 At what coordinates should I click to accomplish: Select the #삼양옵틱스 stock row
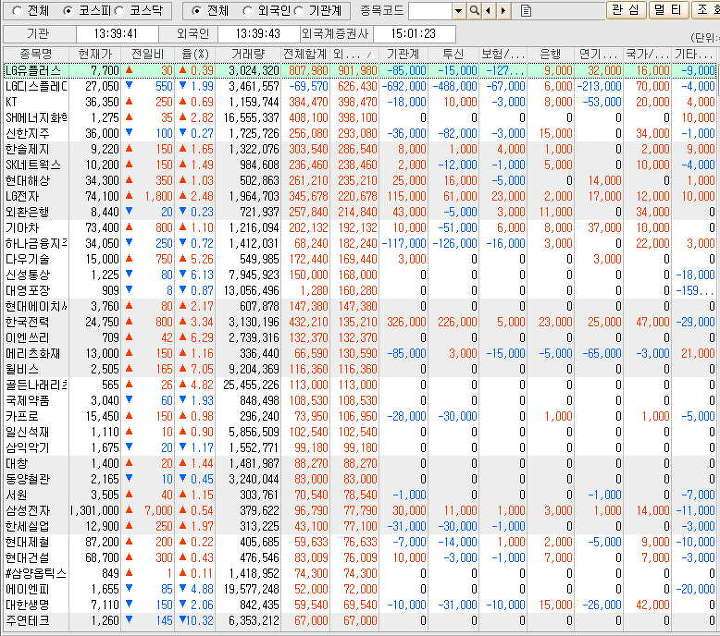[360, 574]
